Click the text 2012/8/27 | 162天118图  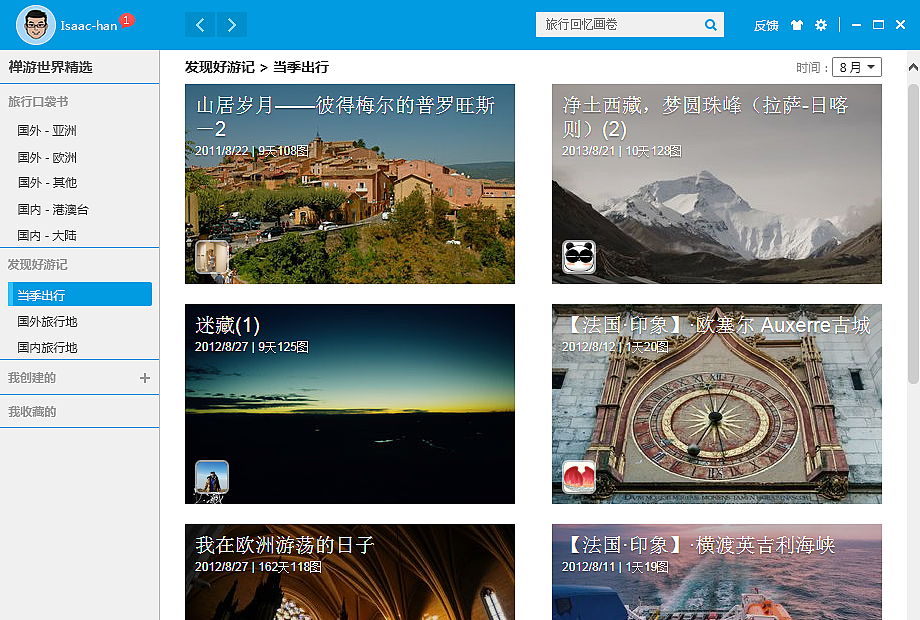[x=258, y=567]
